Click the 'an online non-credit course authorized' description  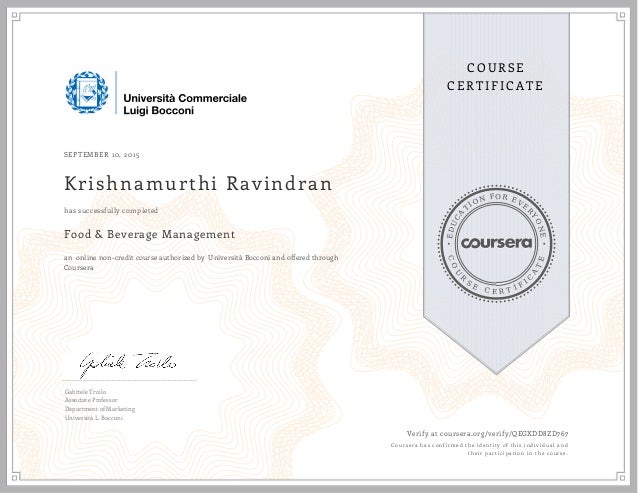point(201,262)
